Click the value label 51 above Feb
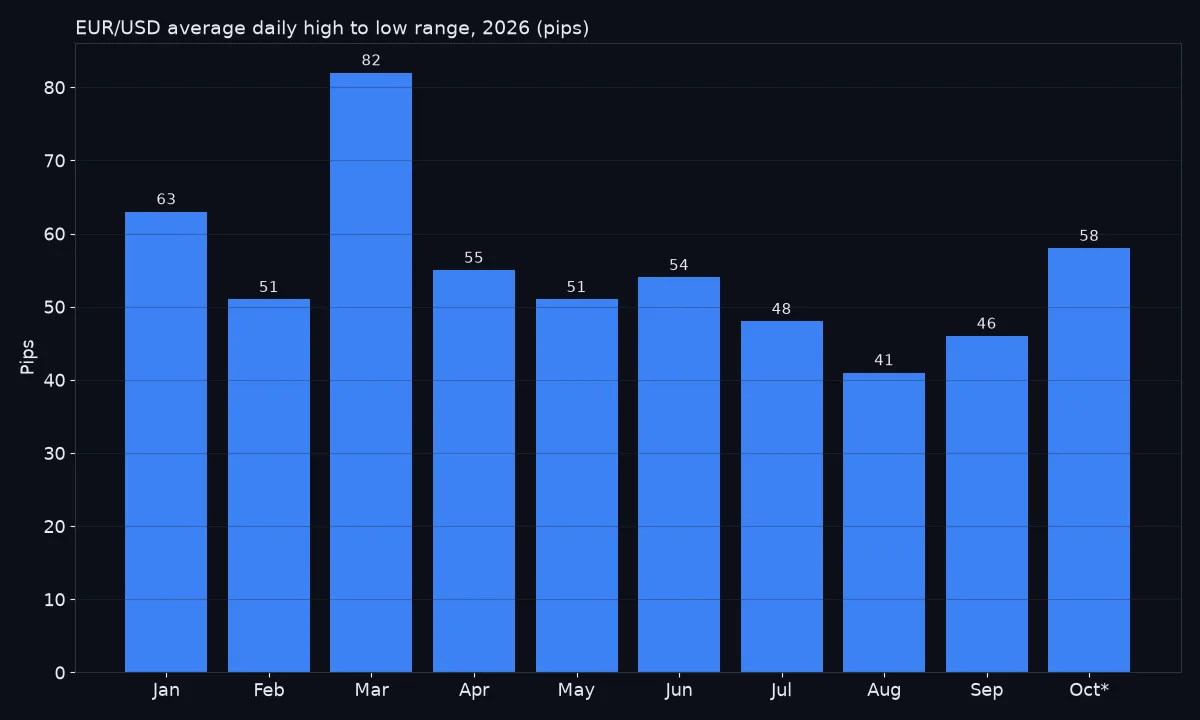This screenshot has height=720, width=1200. click(x=269, y=287)
